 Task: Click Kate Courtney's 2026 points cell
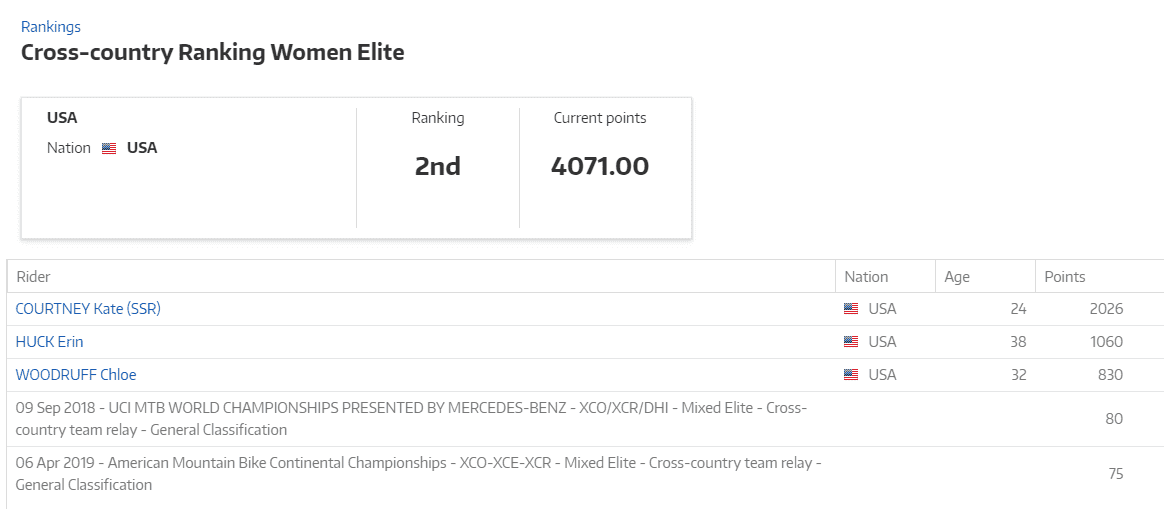[x=1106, y=309]
